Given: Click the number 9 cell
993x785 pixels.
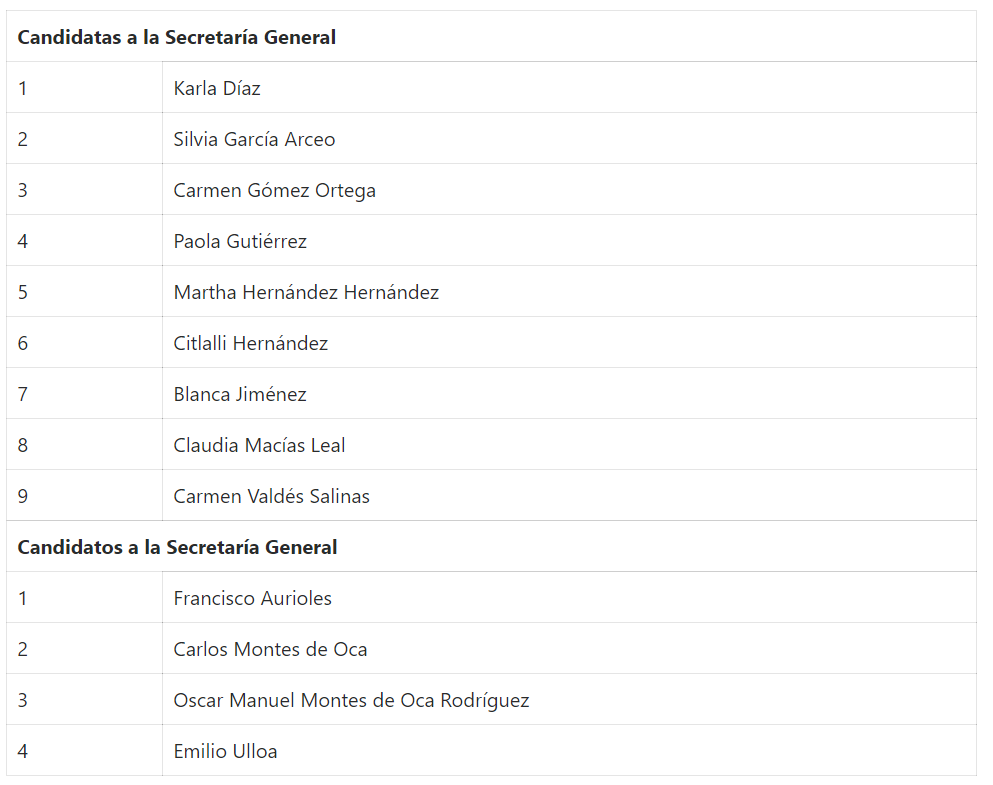Looking at the screenshot, I should coord(23,497).
